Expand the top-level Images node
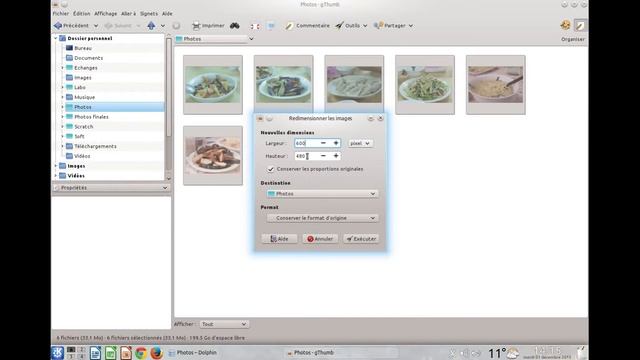The image size is (640, 360). pos(56,166)
